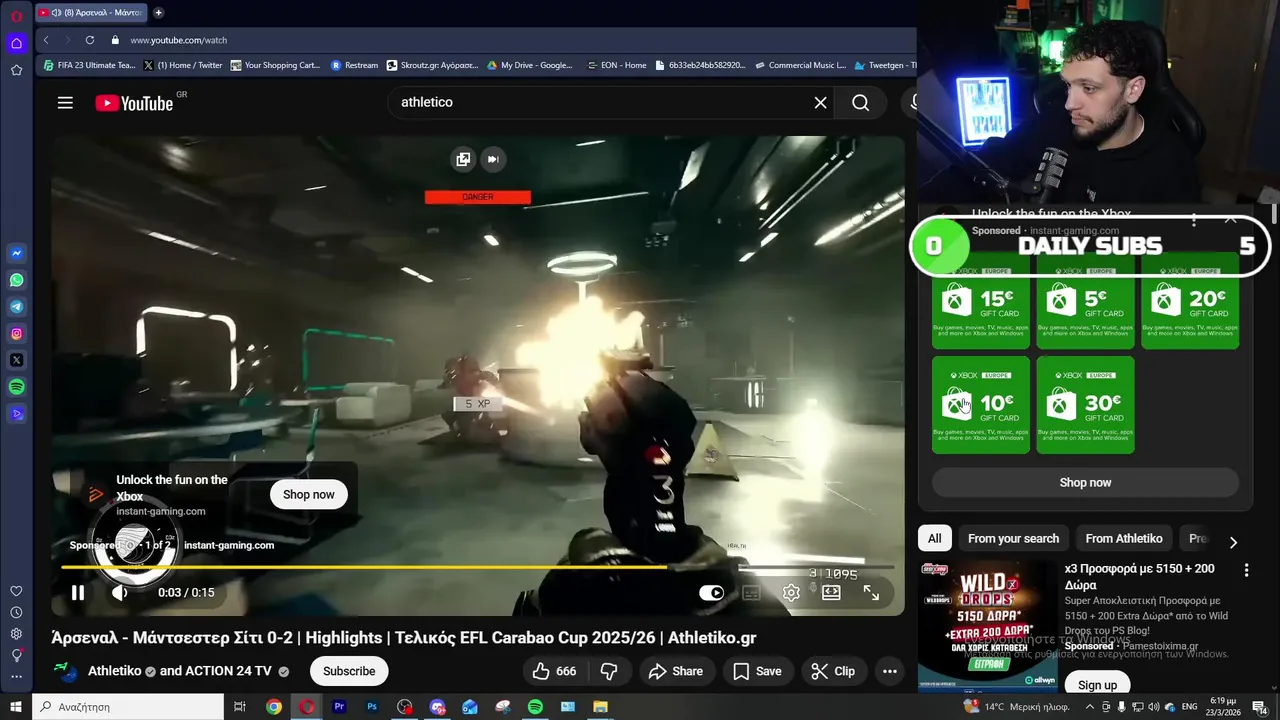The width and height of the screenshot is (1280, 720).
Task: Click the search magnifier button
Action: [x=860, y=102]
